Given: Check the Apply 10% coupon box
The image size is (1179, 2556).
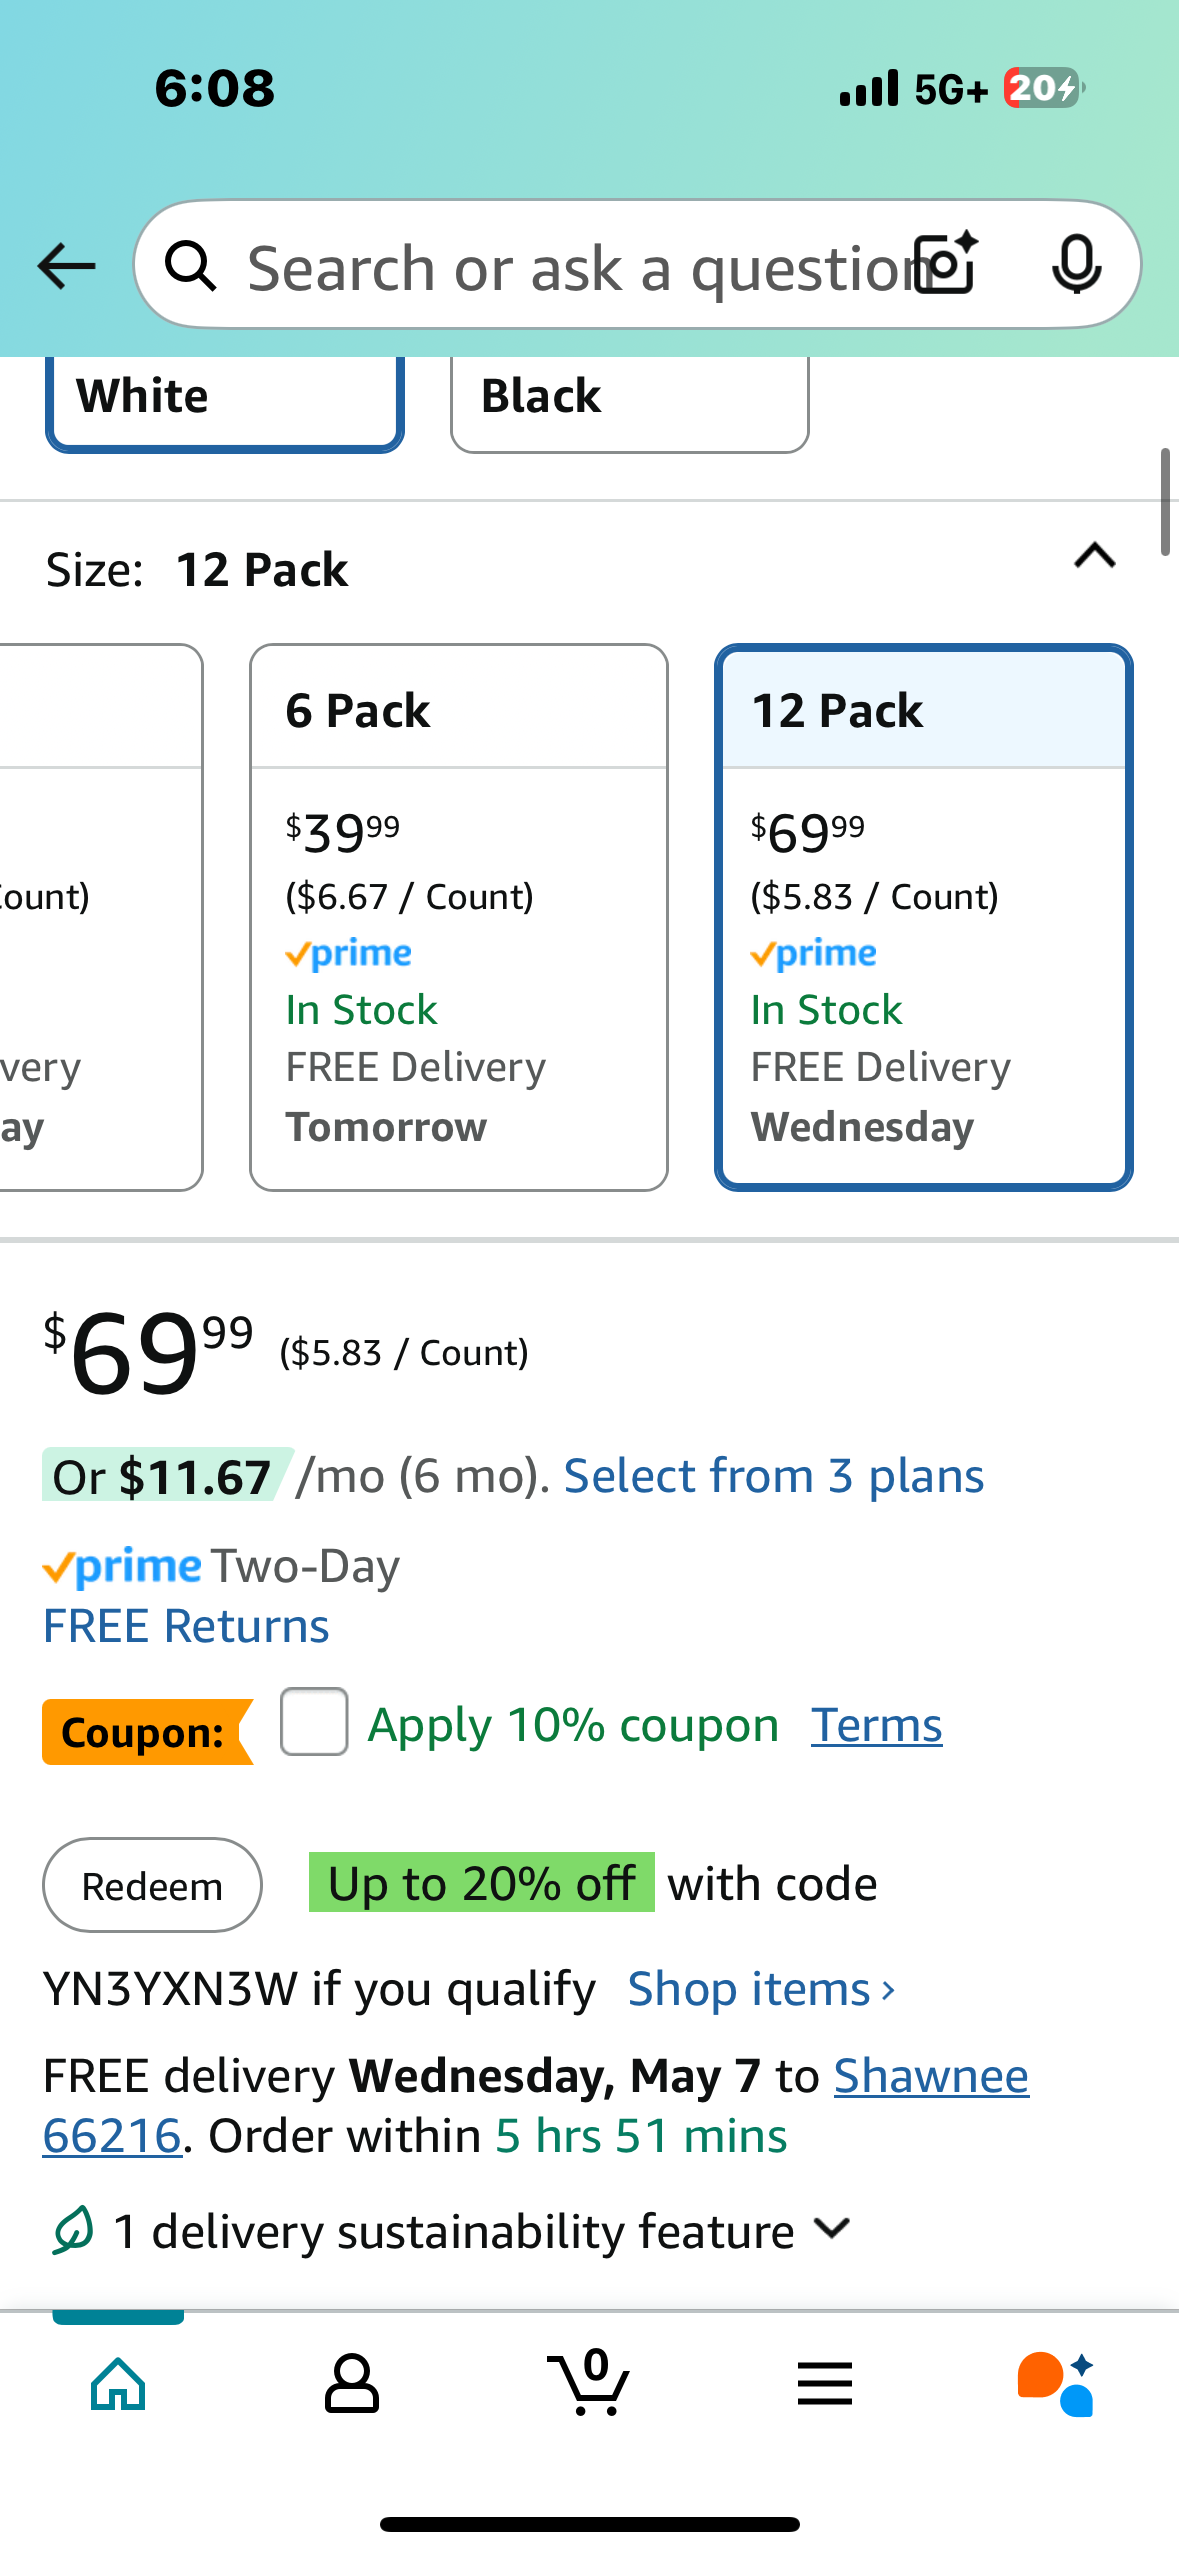Looking at the screenshot, I should (314, 1721).
